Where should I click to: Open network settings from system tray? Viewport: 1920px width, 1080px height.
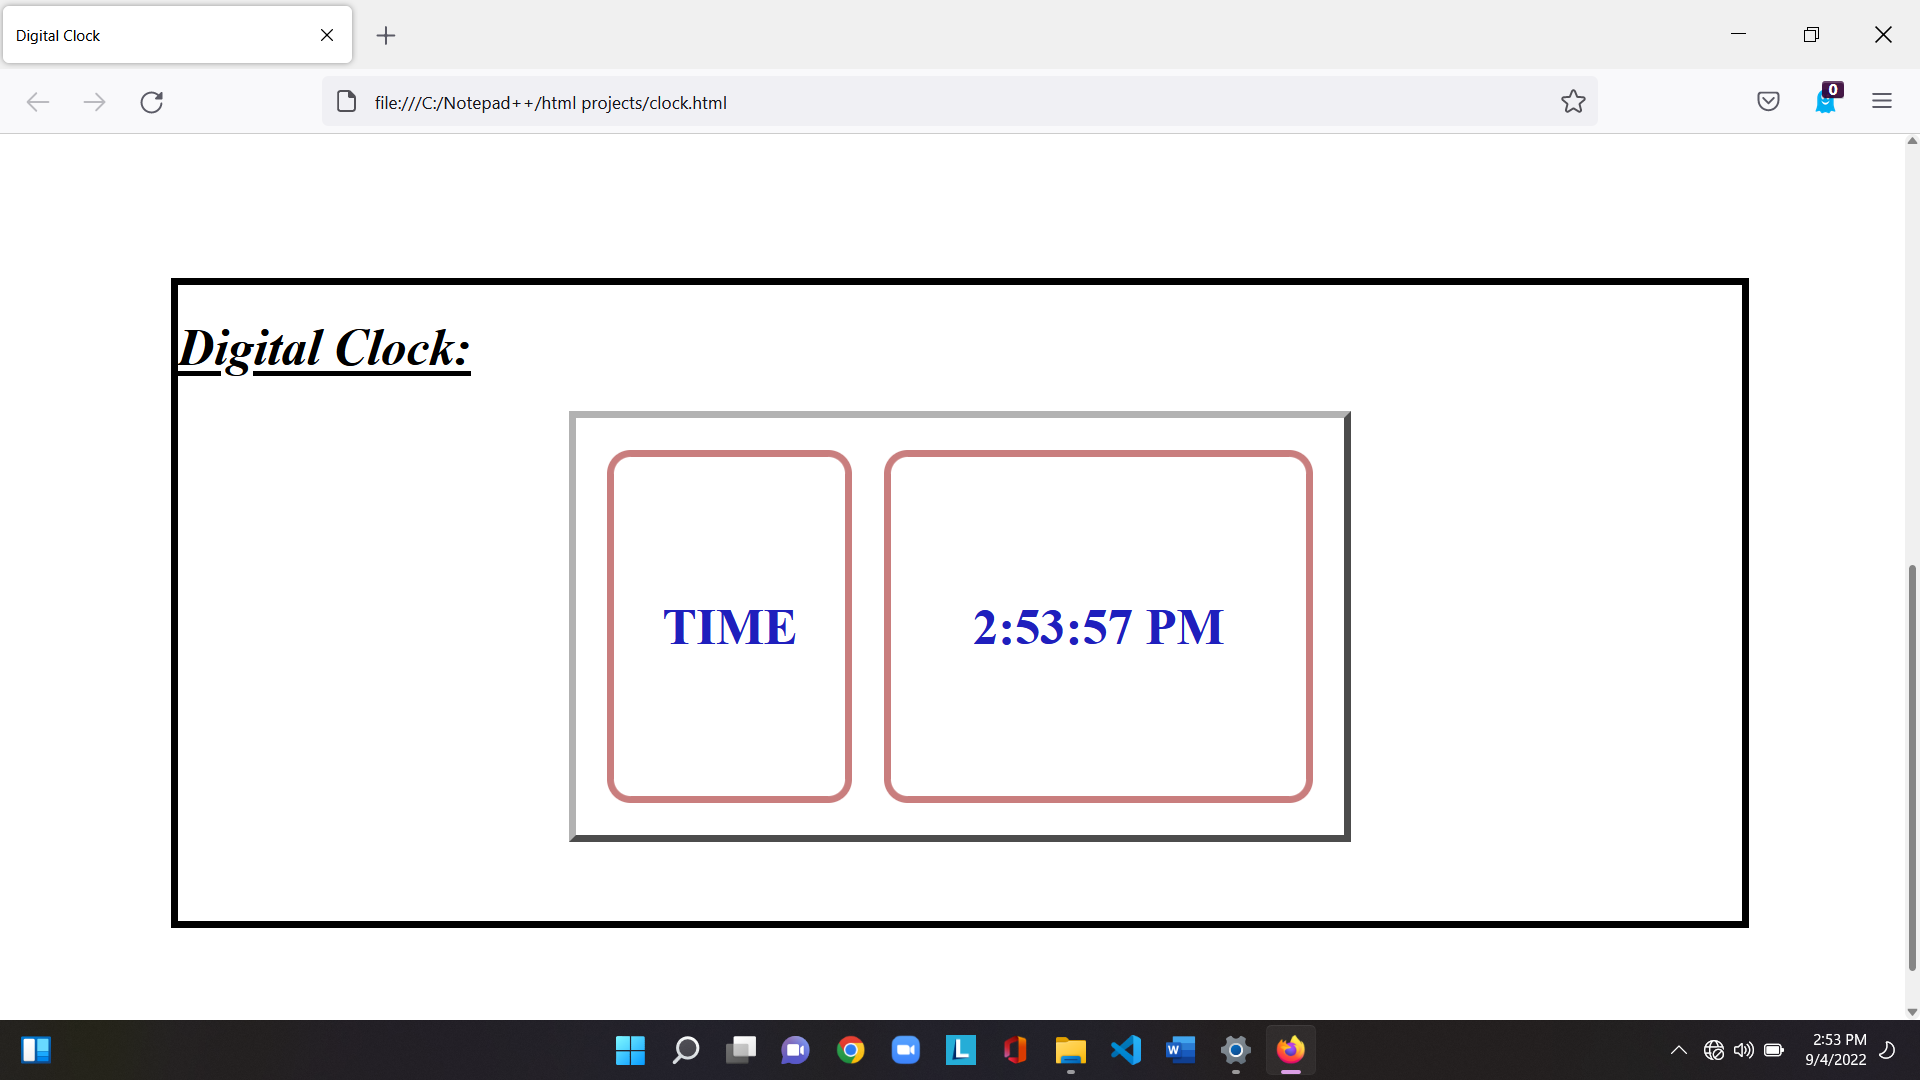tap(1714, 1050)
